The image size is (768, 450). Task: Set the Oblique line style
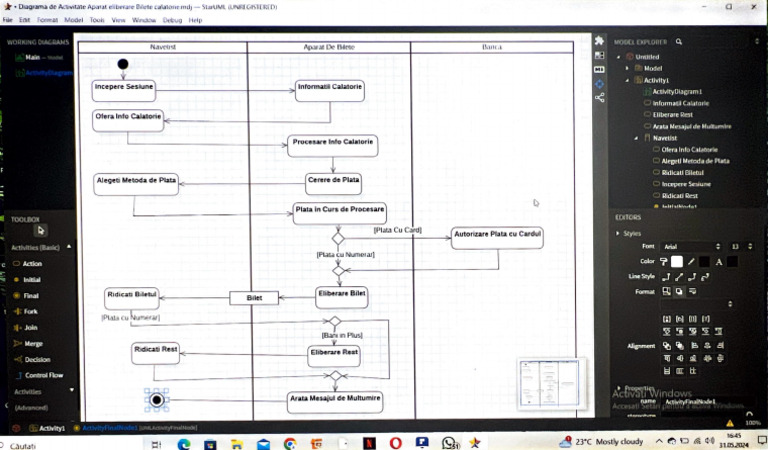[x=679, y=277]
